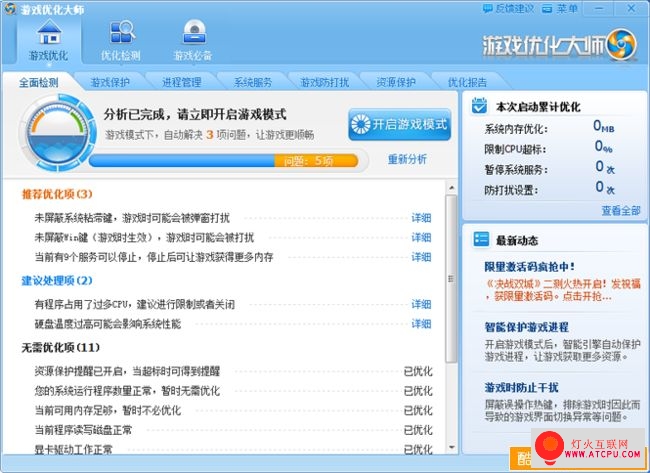The image size is (650, 473).
Task: Switch to the 进程管理 tab
Action: tap(182, 82)
